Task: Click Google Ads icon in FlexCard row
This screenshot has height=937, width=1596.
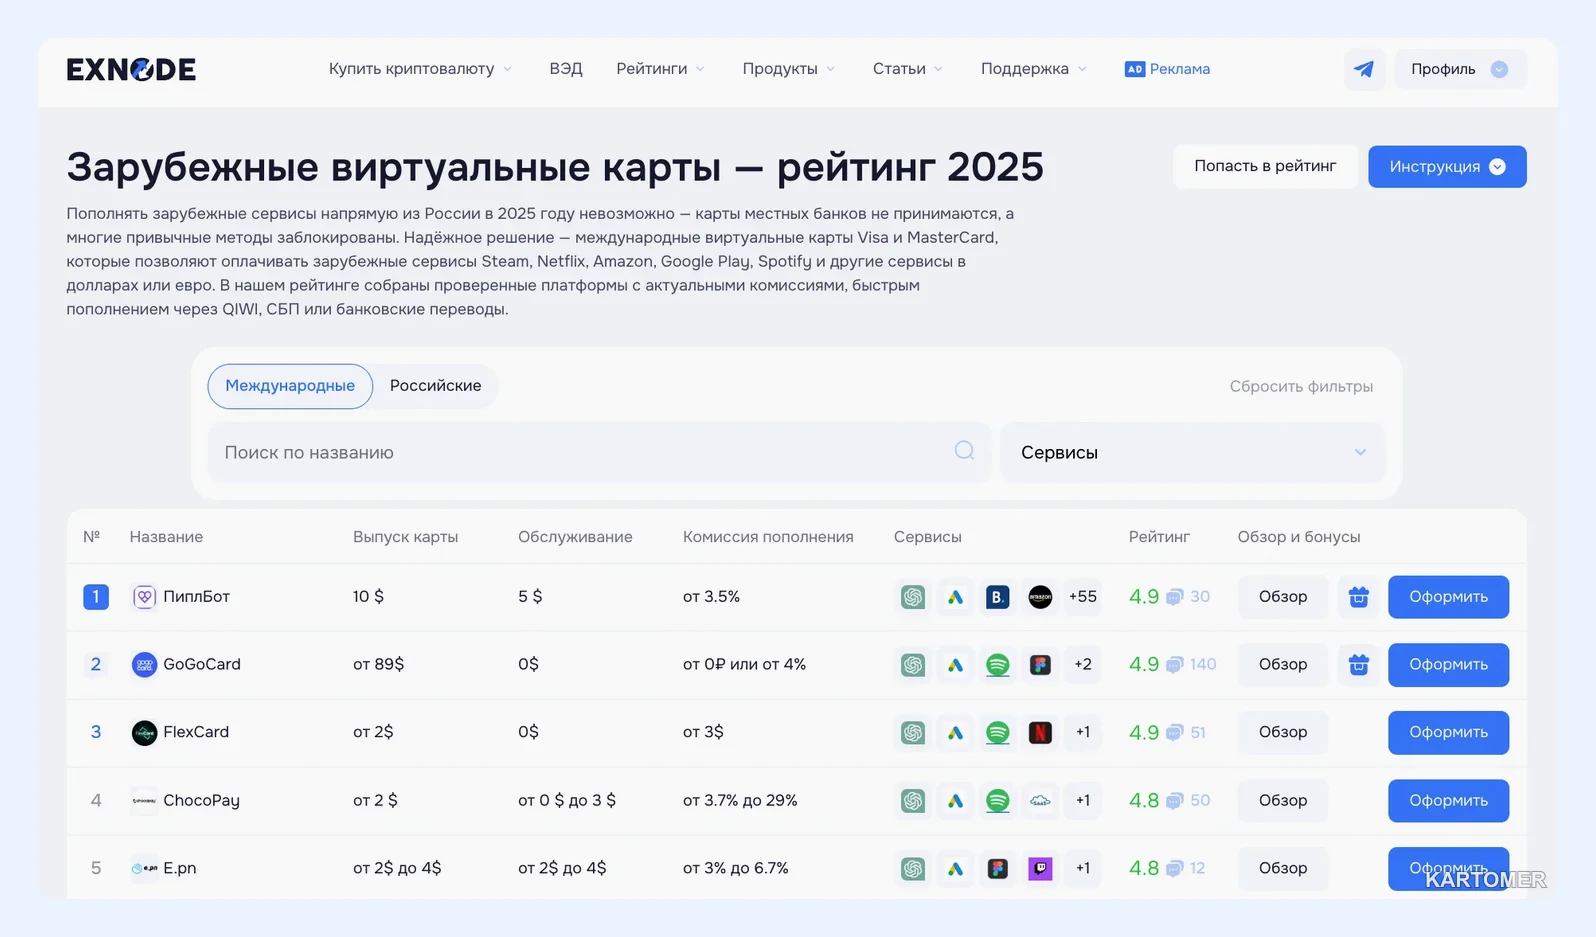Action: pyautogui.click(x=956, y=733)
